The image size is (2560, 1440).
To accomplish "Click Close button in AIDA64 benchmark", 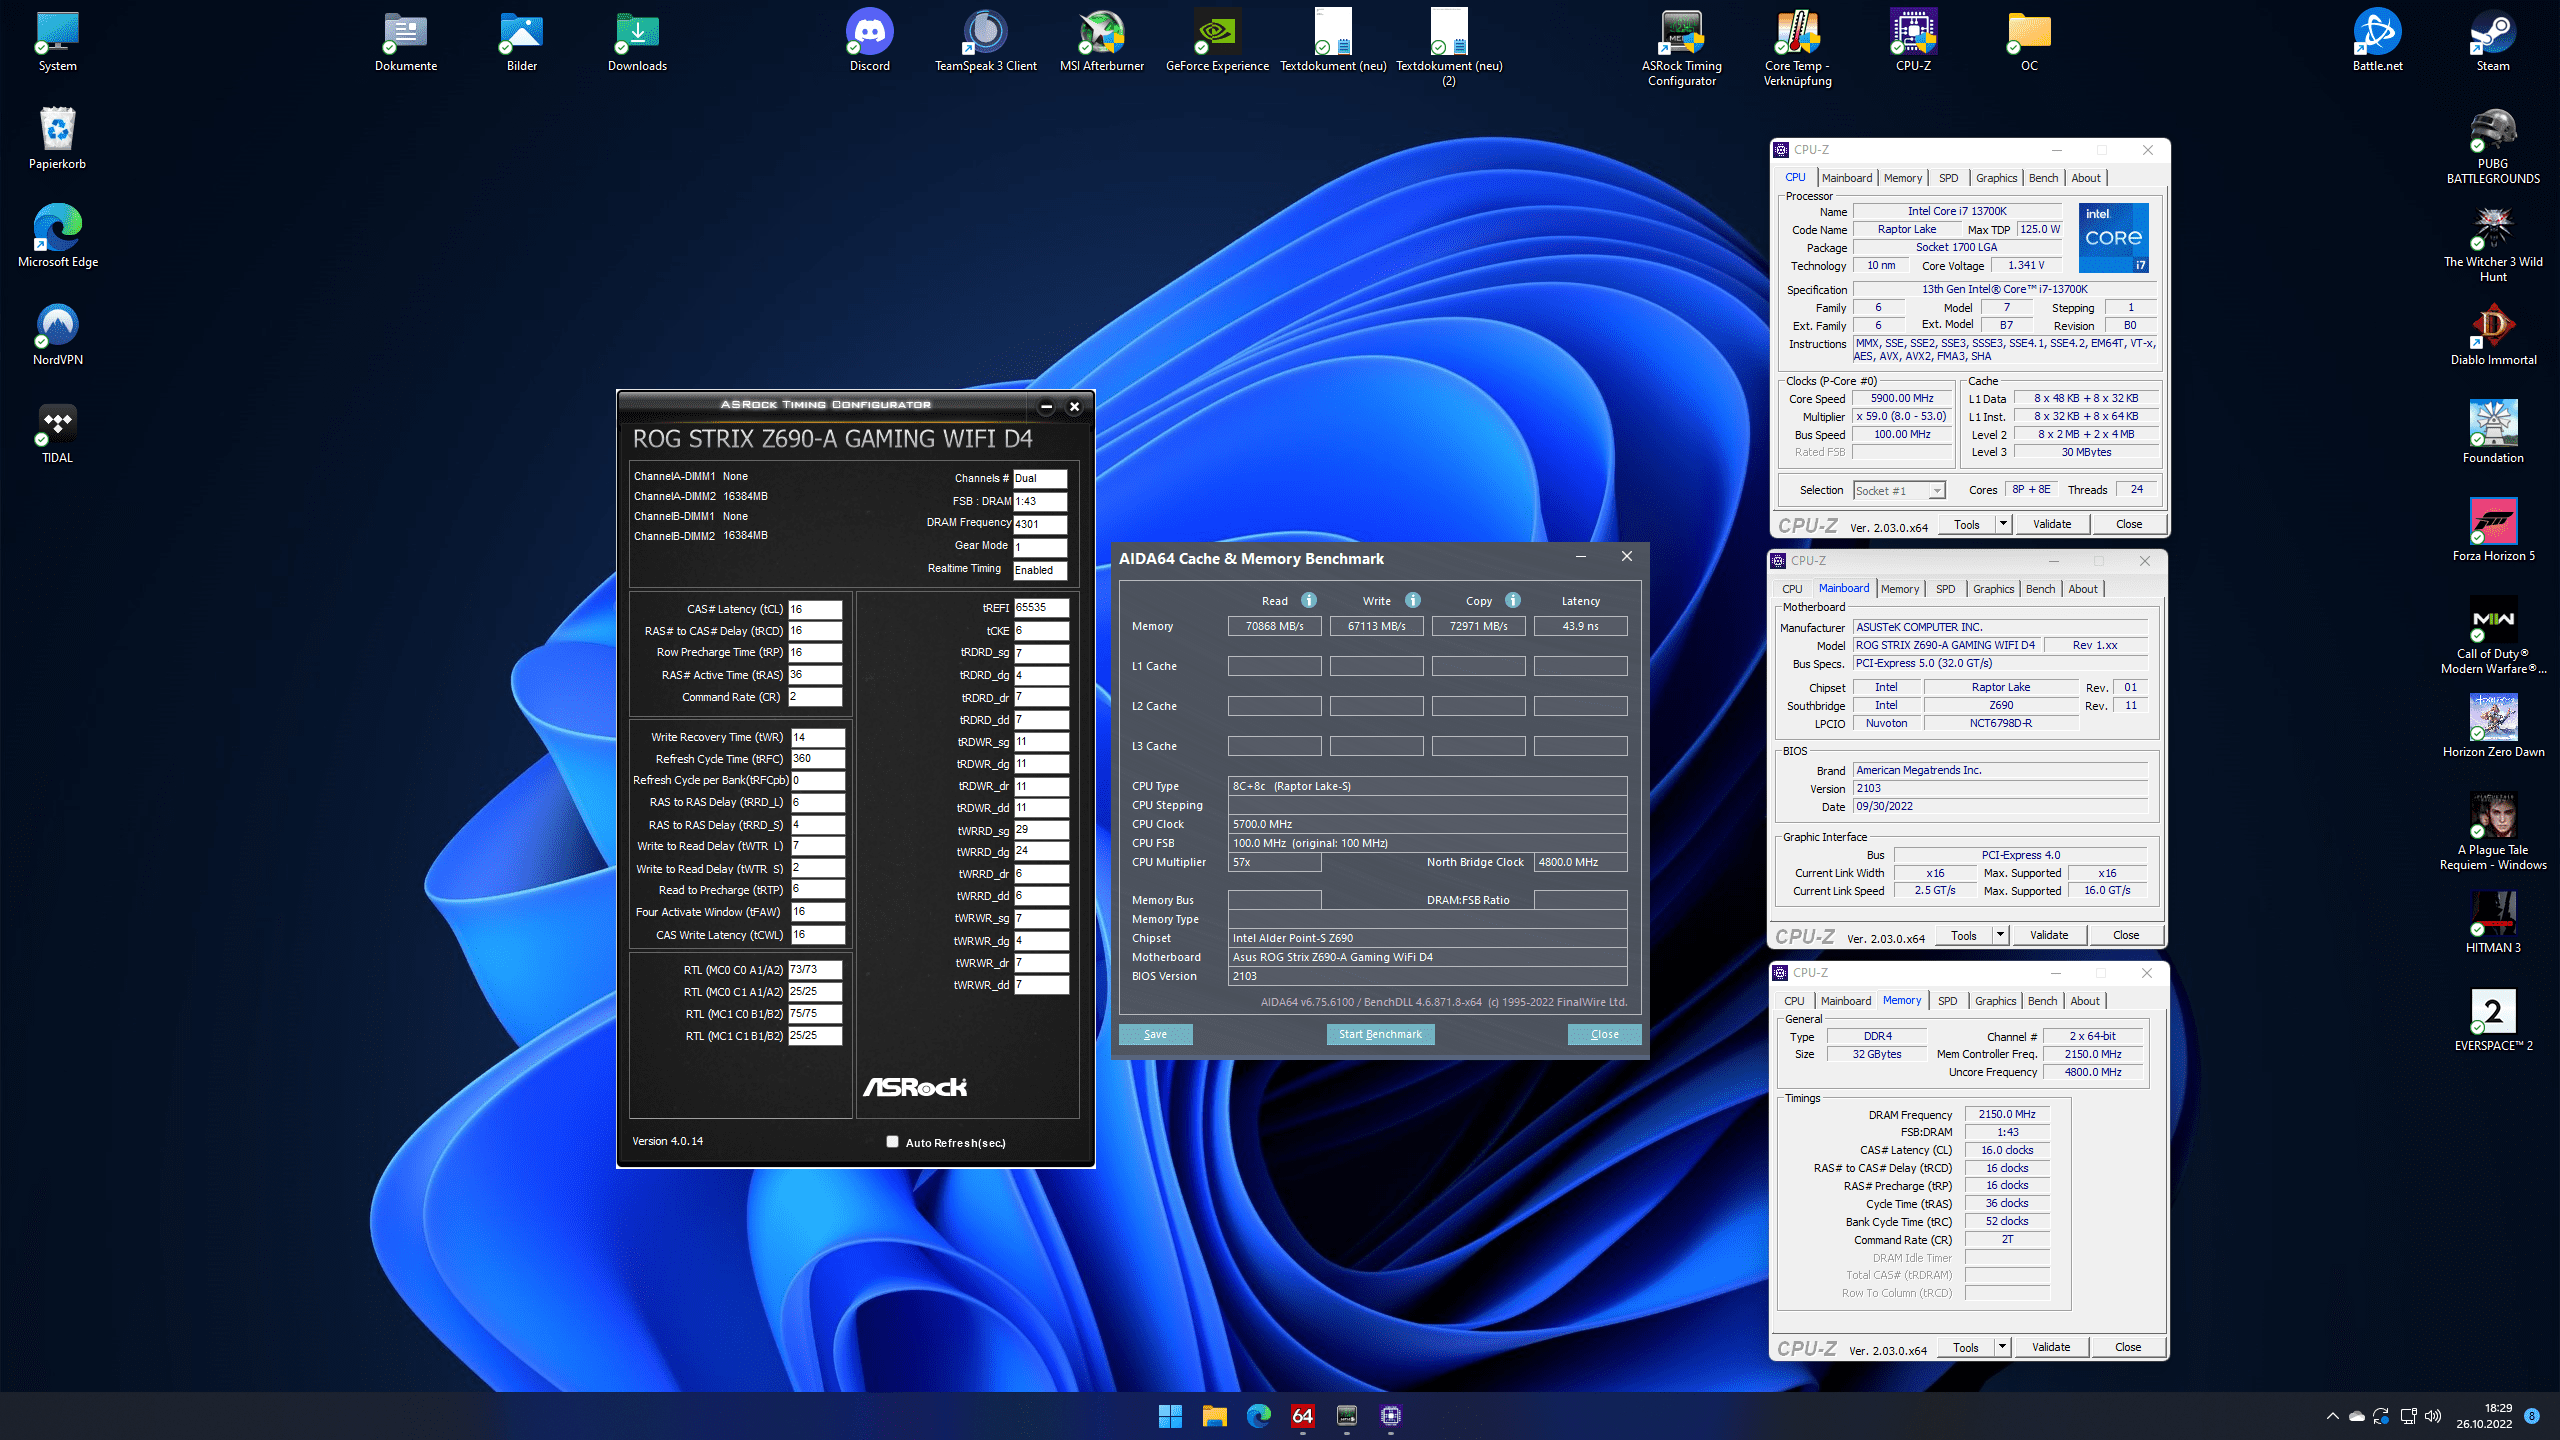I will coord(1604,1034).
